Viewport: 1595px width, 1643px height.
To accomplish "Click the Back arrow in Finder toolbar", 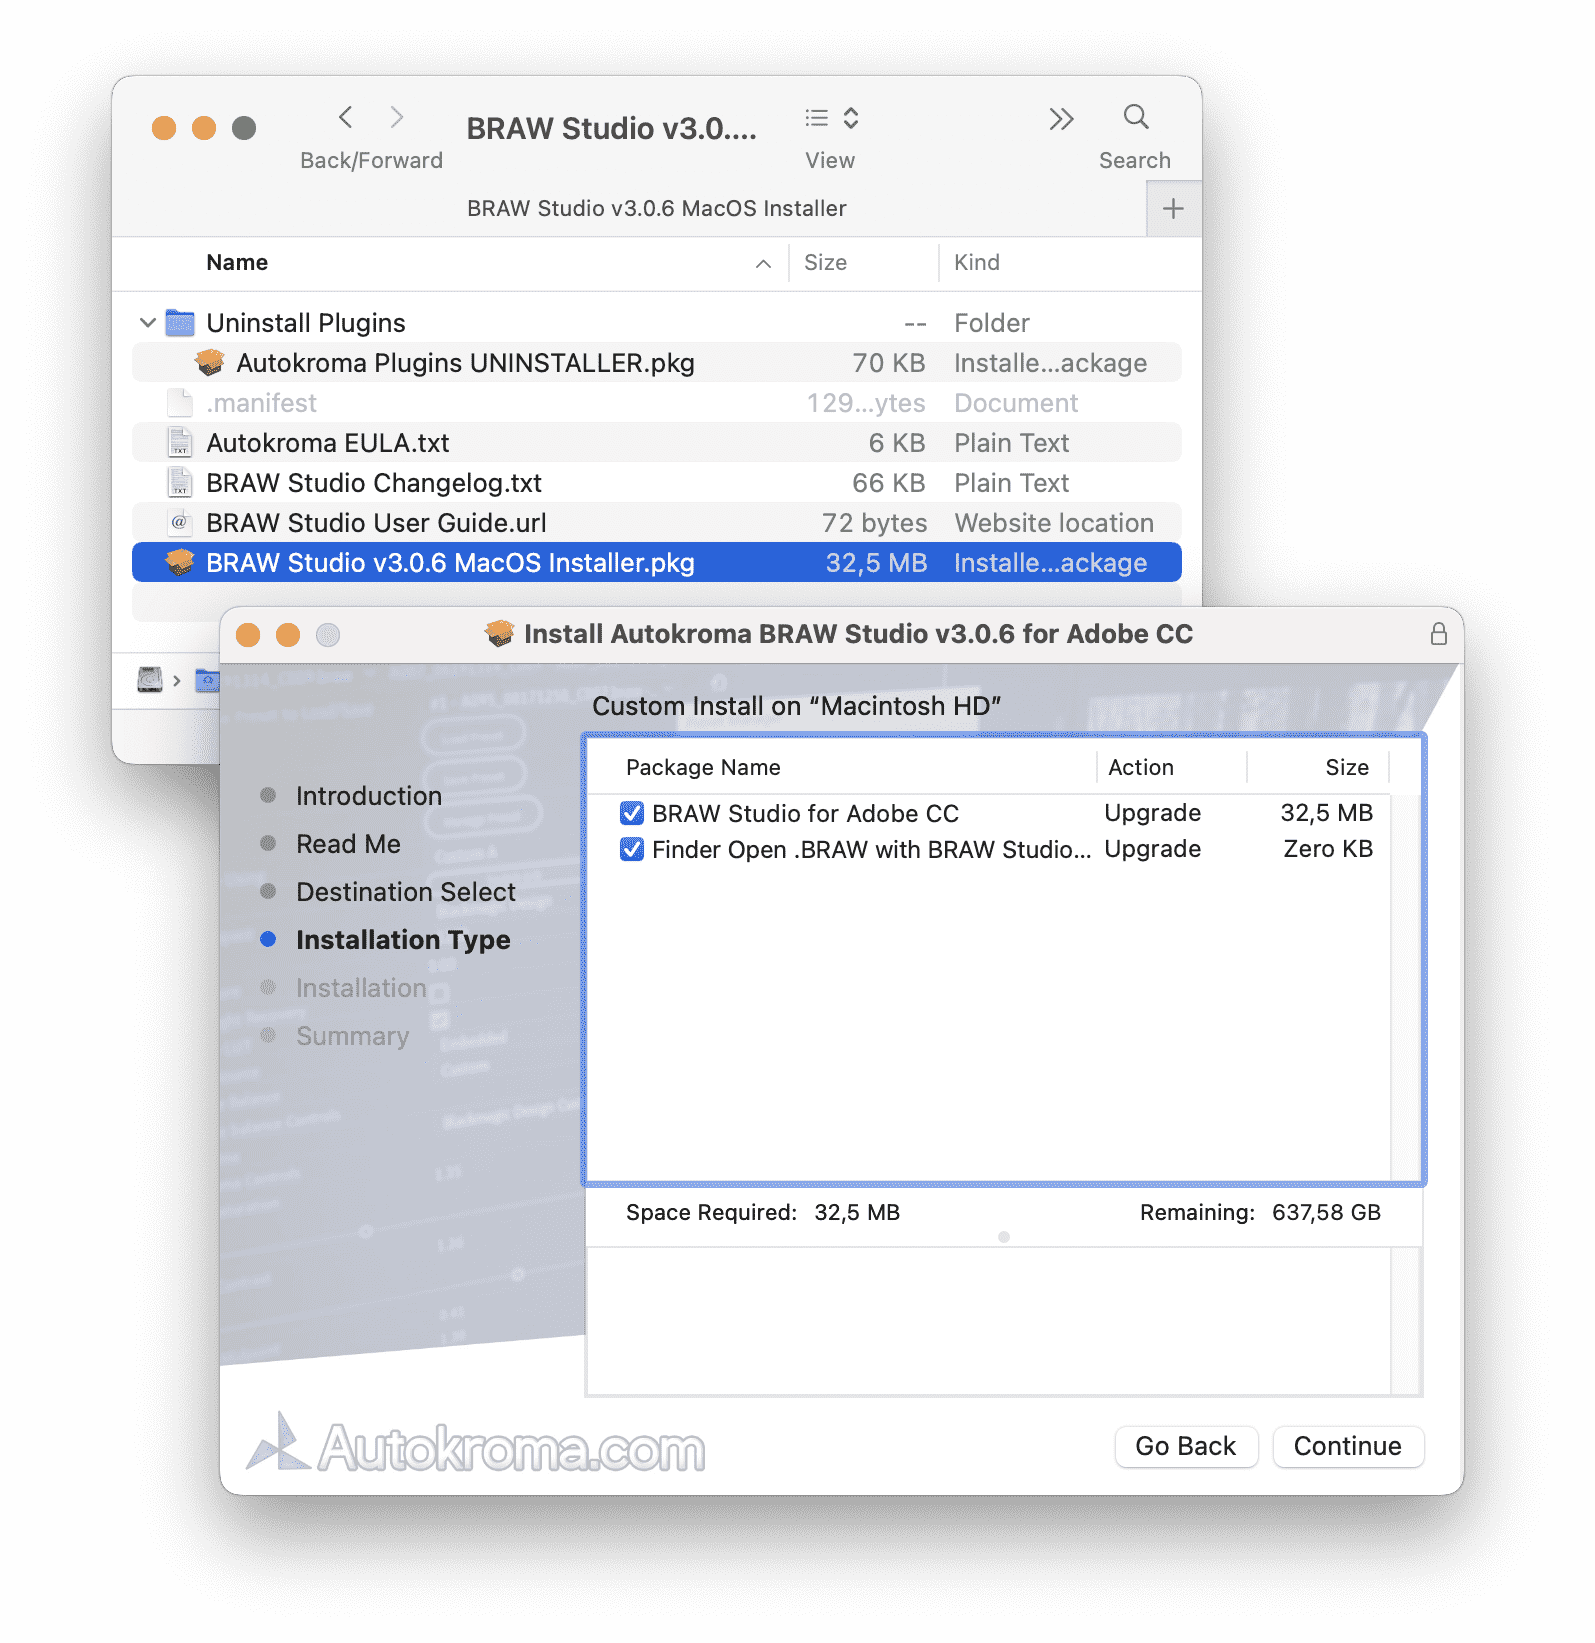I will point(346,118).
